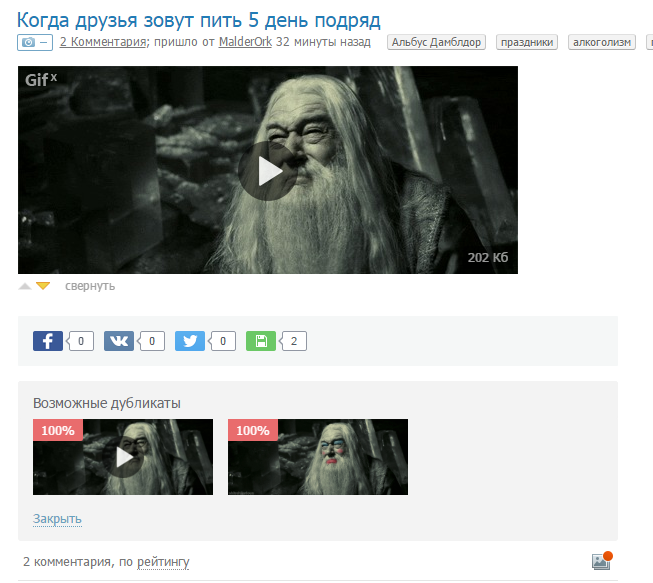Open the "алкоголизм" tag
The height and width of the screenshot is (583, 653).
(602, 42)
